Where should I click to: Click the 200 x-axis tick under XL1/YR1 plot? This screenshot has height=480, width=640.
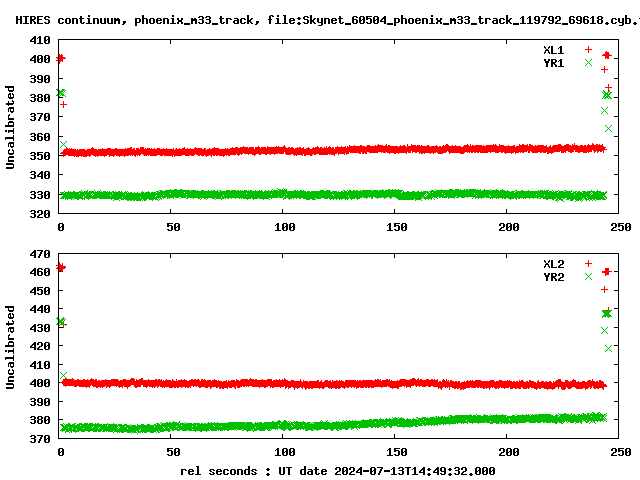point(509,227)
